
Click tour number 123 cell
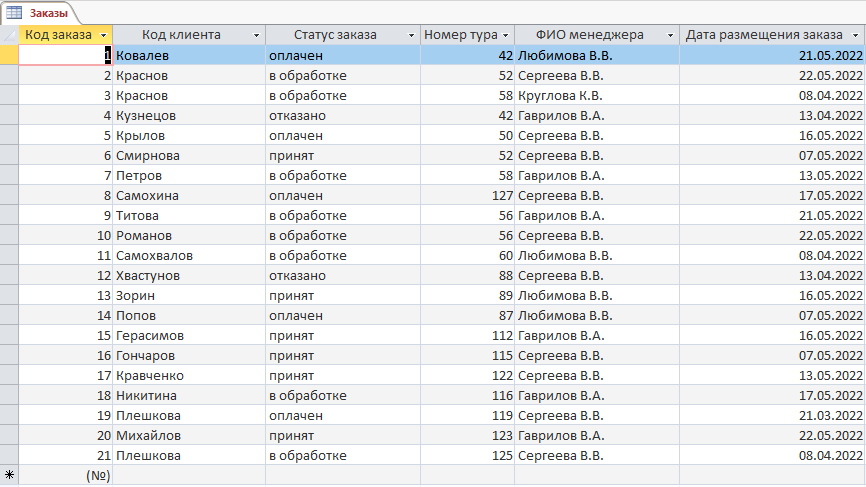point(467,436)
